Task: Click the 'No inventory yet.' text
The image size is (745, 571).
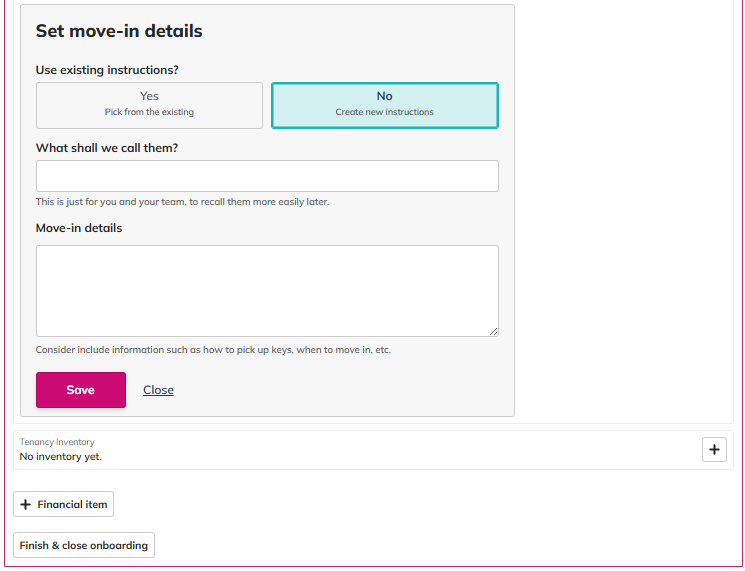Action: pos(60,457)
